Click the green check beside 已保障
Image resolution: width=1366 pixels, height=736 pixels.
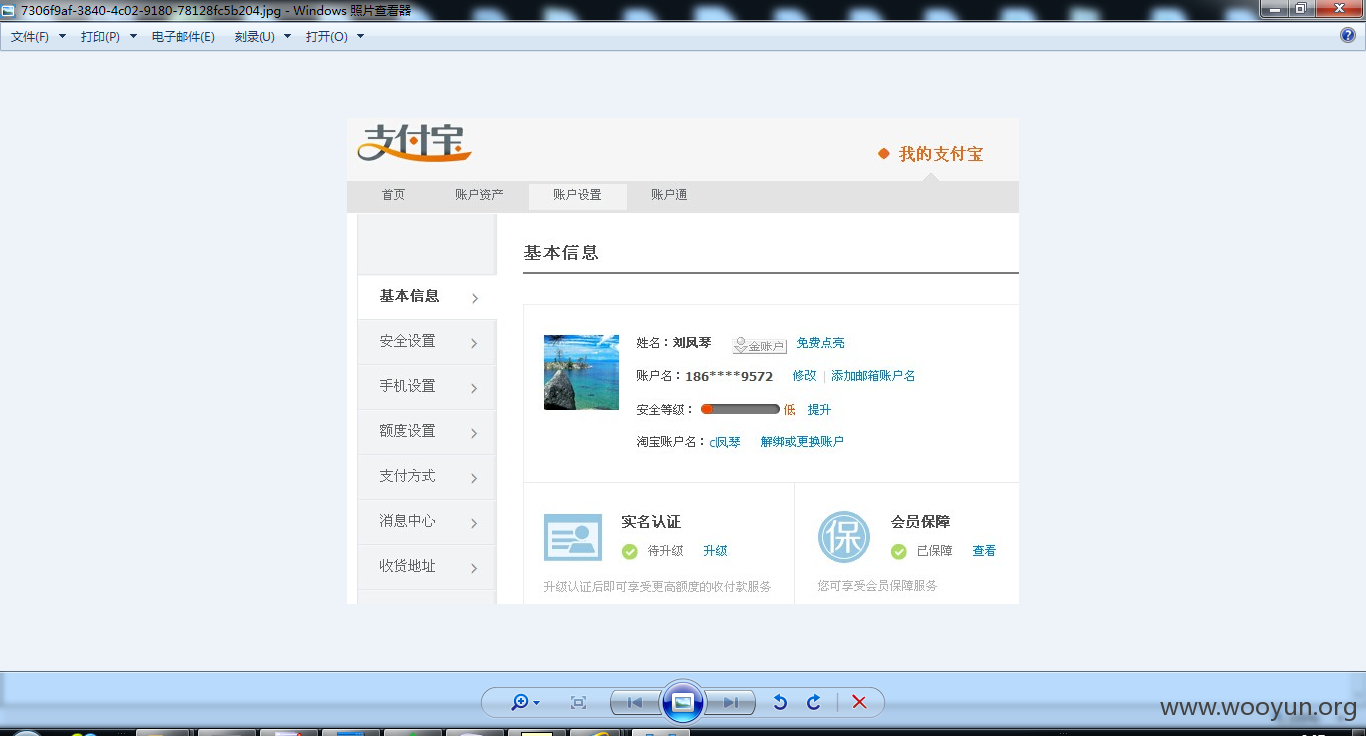click(x=899, y=551)
